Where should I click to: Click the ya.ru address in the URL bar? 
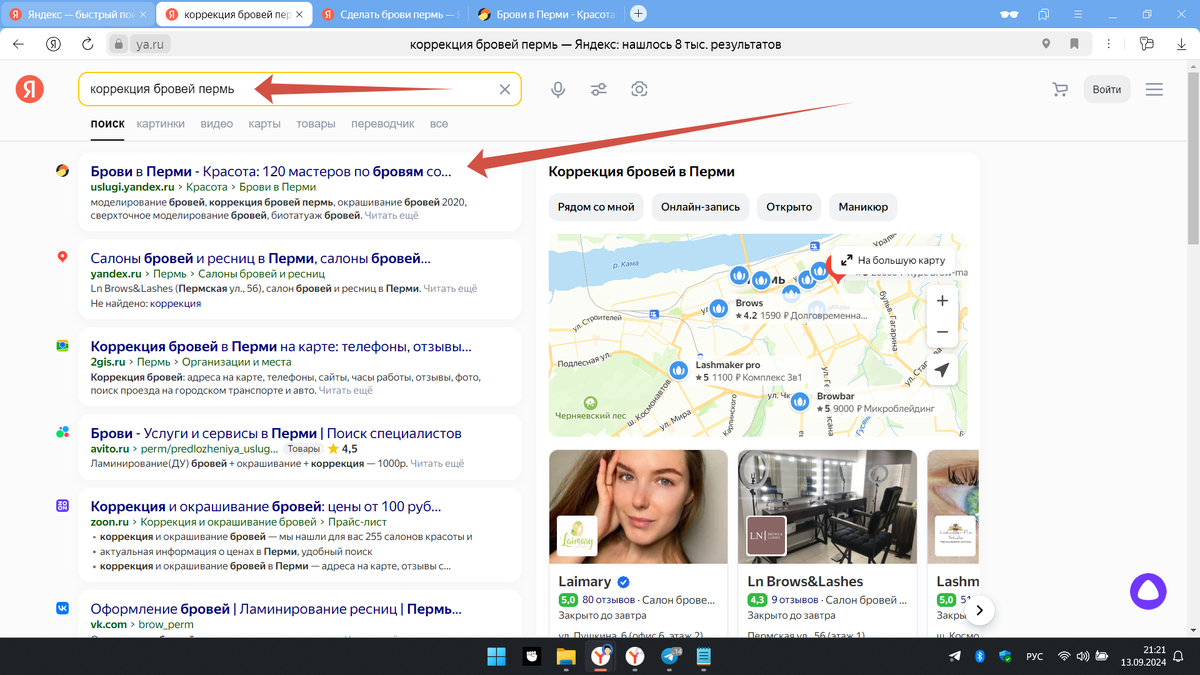152,44
